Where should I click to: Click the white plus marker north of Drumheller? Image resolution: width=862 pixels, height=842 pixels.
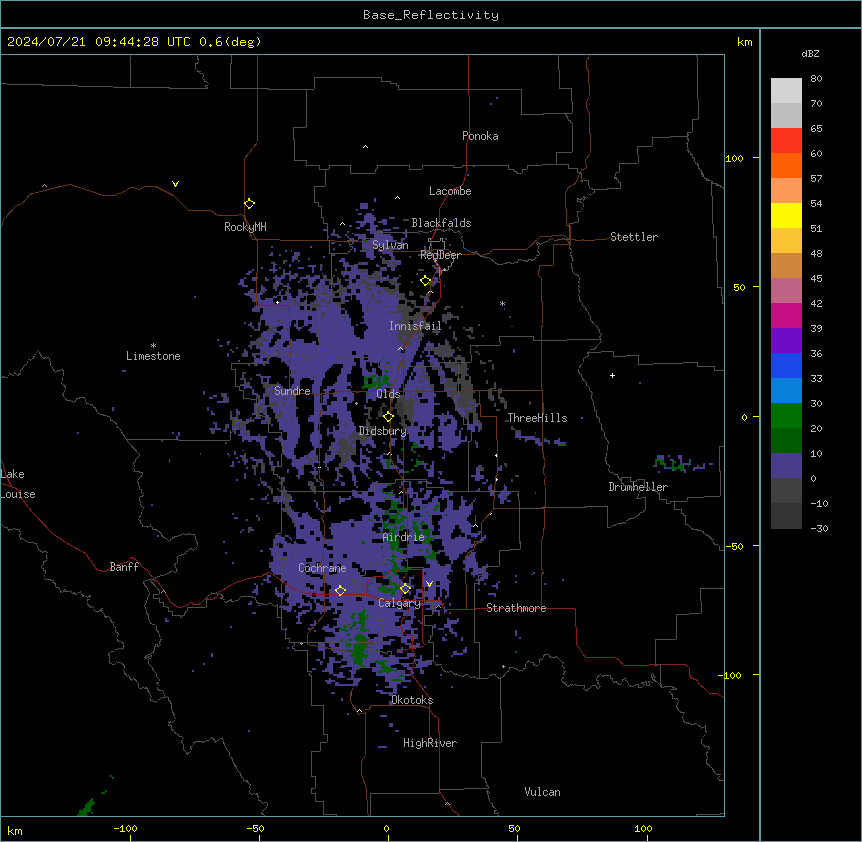(612, 375)
